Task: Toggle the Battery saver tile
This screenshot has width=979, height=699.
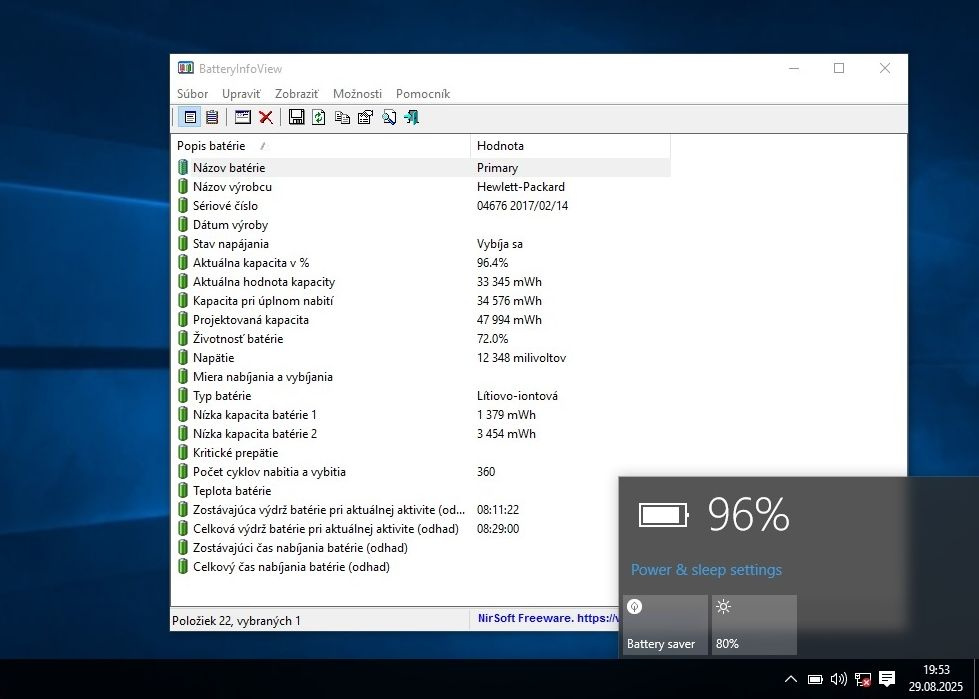Action: click(x=664, y=625)
